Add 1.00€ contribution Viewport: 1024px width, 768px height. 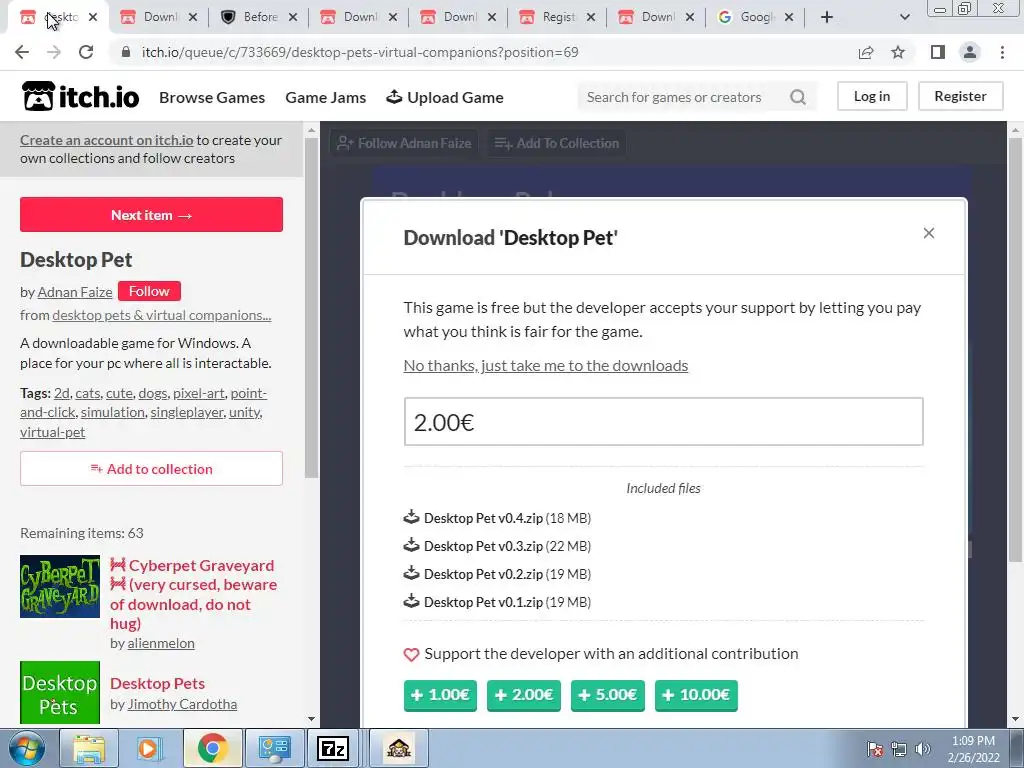(x=440, y=695)
